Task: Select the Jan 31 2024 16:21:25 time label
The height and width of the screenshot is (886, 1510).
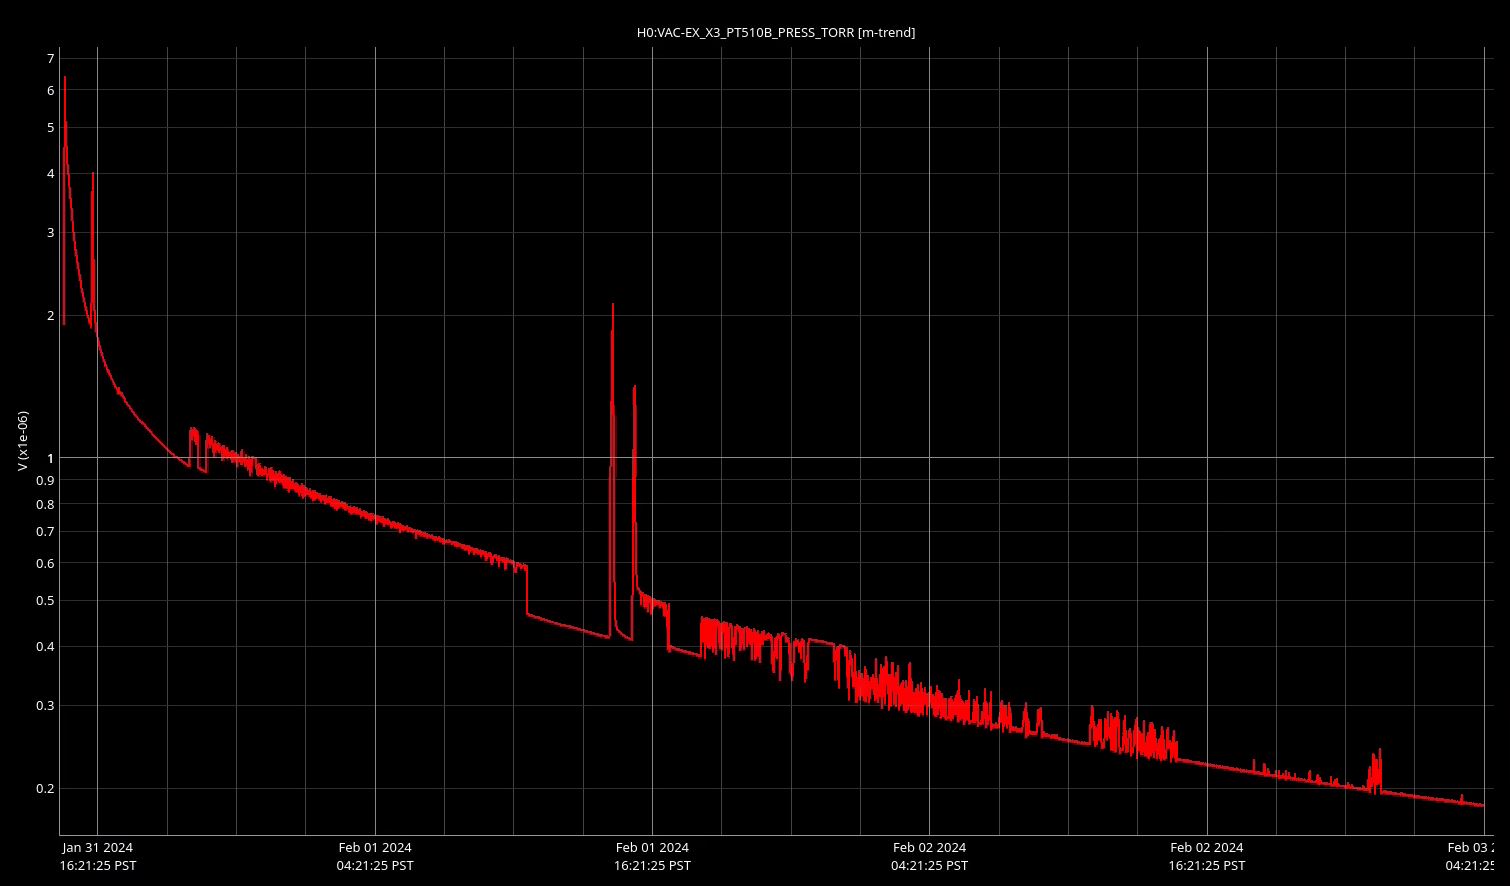Action: pos(97,856)
